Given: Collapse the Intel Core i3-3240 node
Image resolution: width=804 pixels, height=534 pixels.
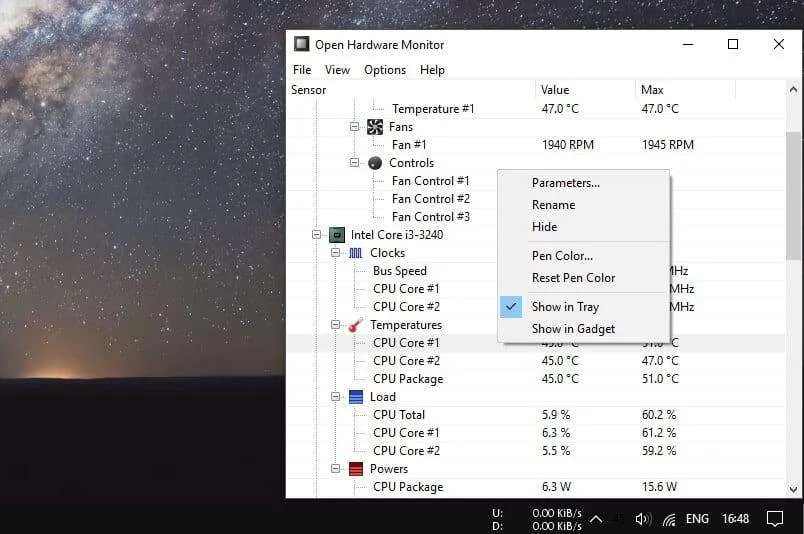Looking at the screenshot, I should (317, 235).
